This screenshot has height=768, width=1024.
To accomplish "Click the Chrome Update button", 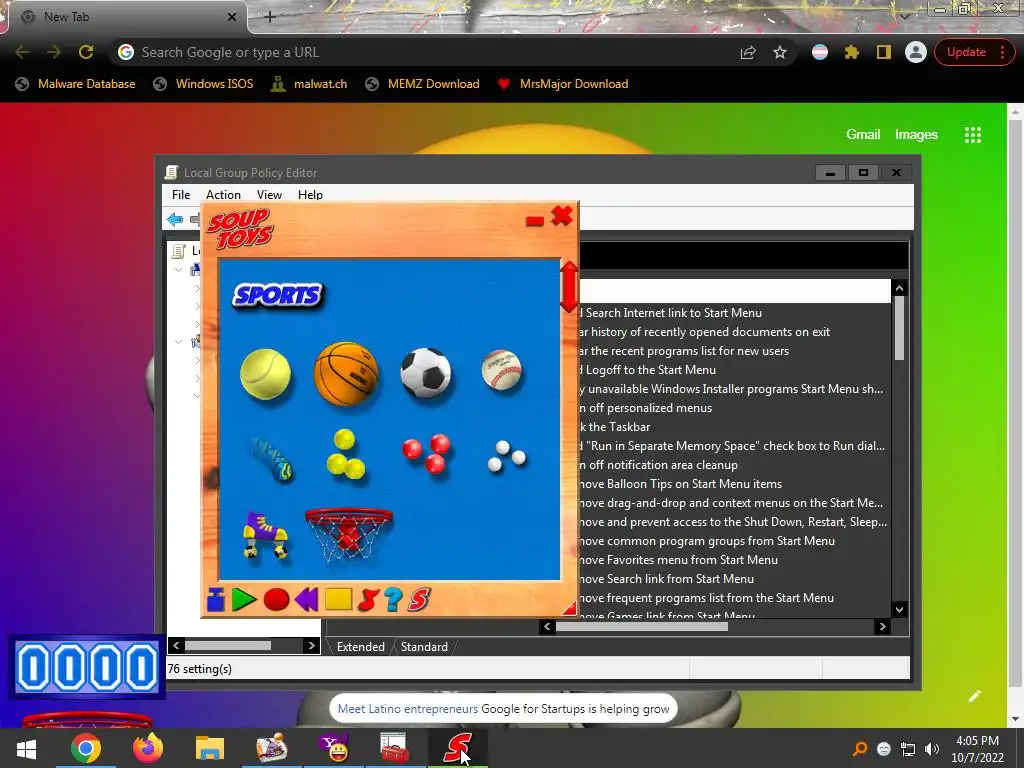I will click(x=974, y=52).
